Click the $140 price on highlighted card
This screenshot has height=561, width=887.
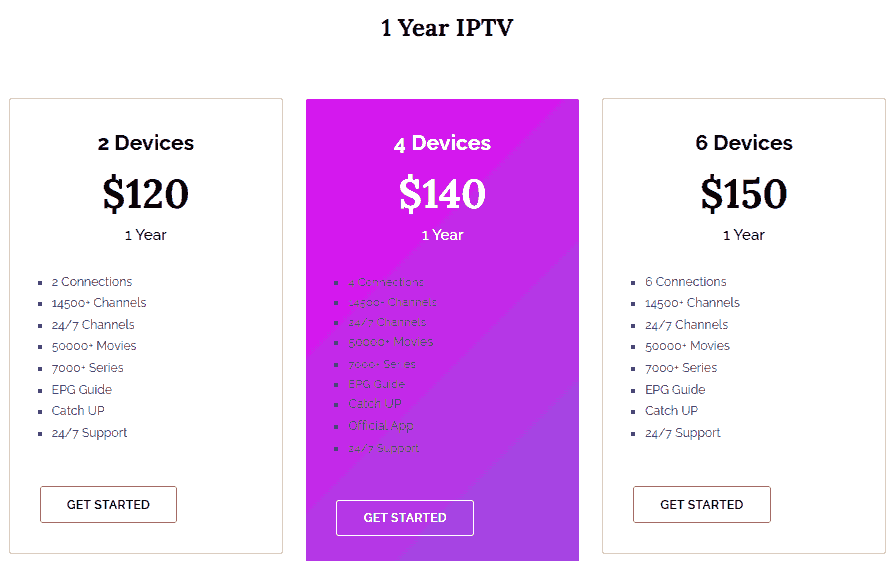coord(442,193)
